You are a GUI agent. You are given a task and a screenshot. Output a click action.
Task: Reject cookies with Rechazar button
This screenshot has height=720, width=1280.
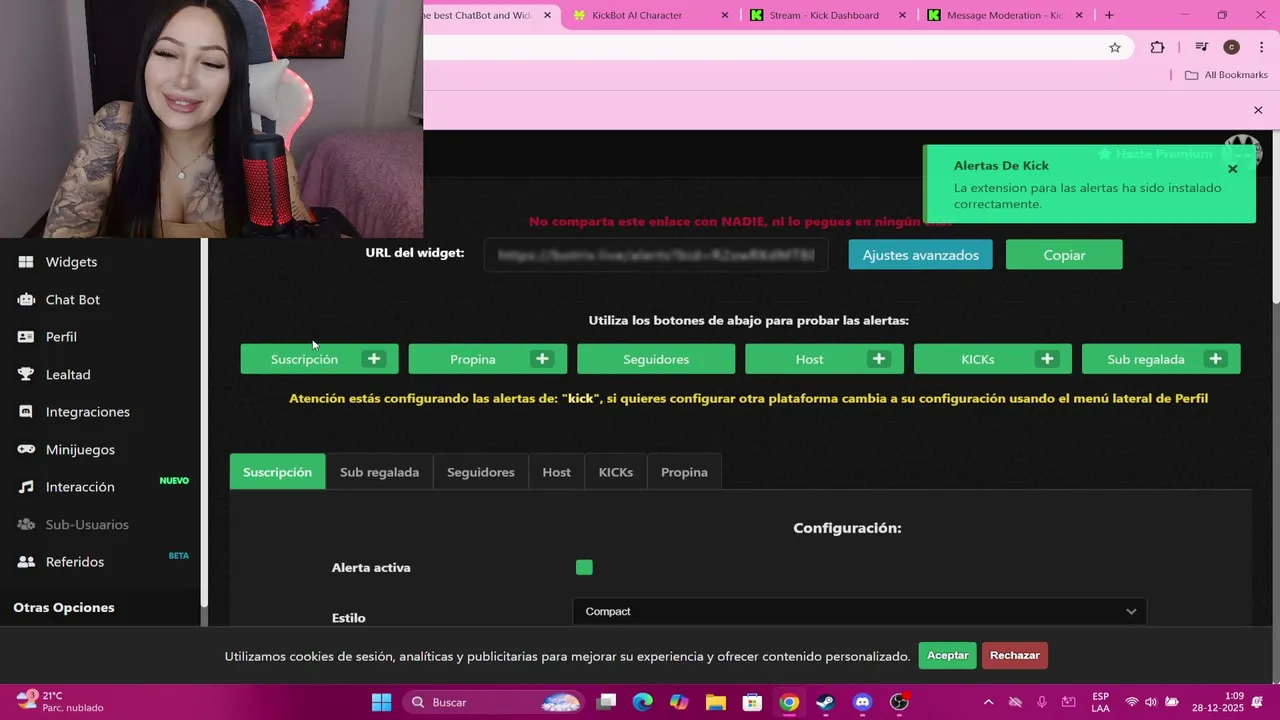tap(1015, 655)
